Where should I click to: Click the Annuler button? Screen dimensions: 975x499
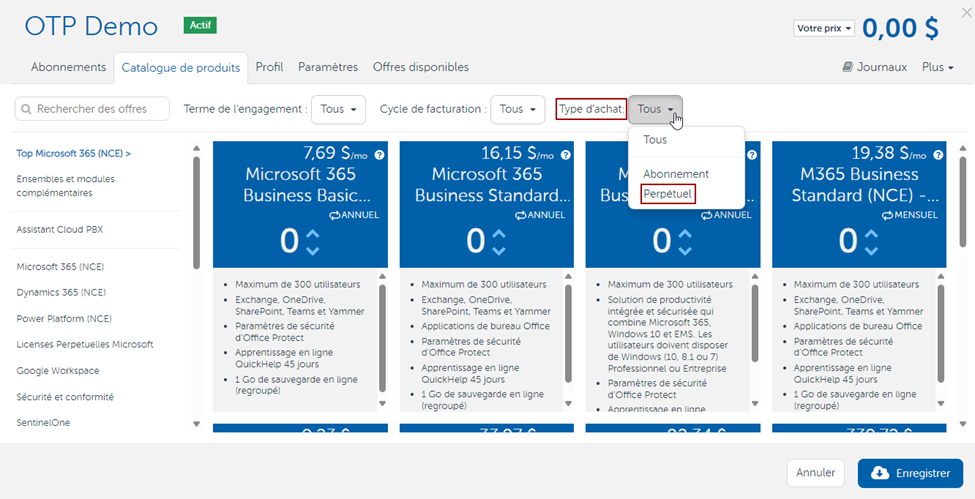pyautogui.click(x=816, y=473)
